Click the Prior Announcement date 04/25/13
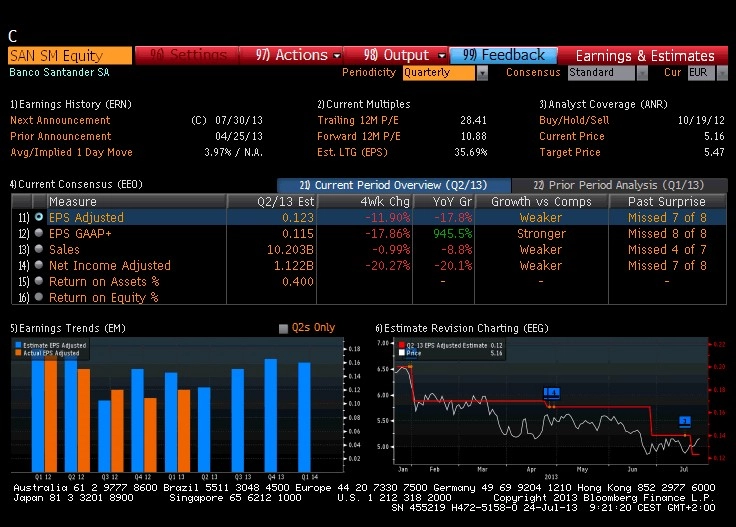This screenshot has width=736, height=527. pyautogui.click(x=239, y=137)
